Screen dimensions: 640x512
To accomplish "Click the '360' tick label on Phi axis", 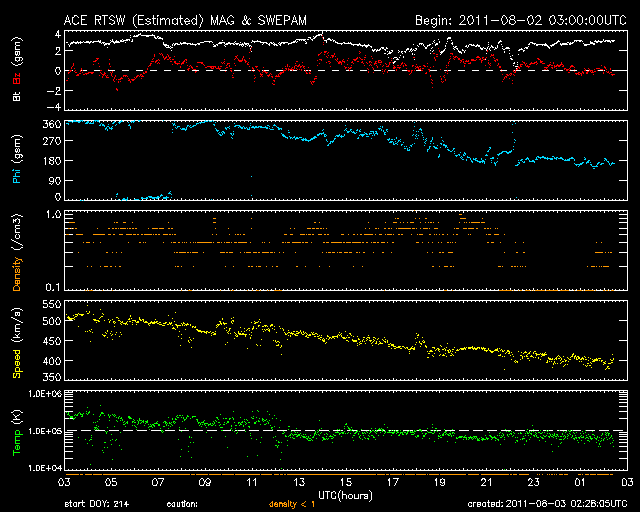I will [x=52, y=124].
